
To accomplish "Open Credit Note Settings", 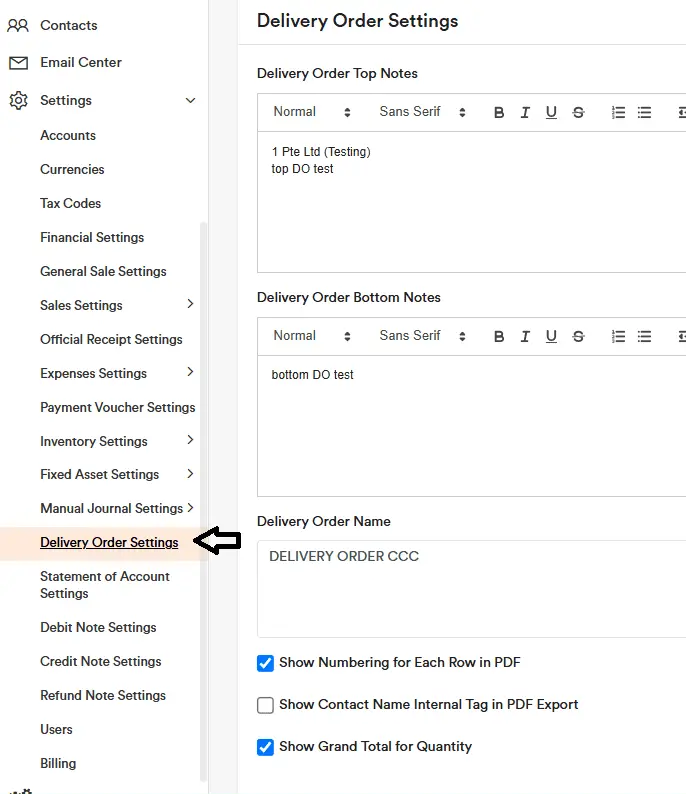I will pyautogui.click(x=101, y=661).
